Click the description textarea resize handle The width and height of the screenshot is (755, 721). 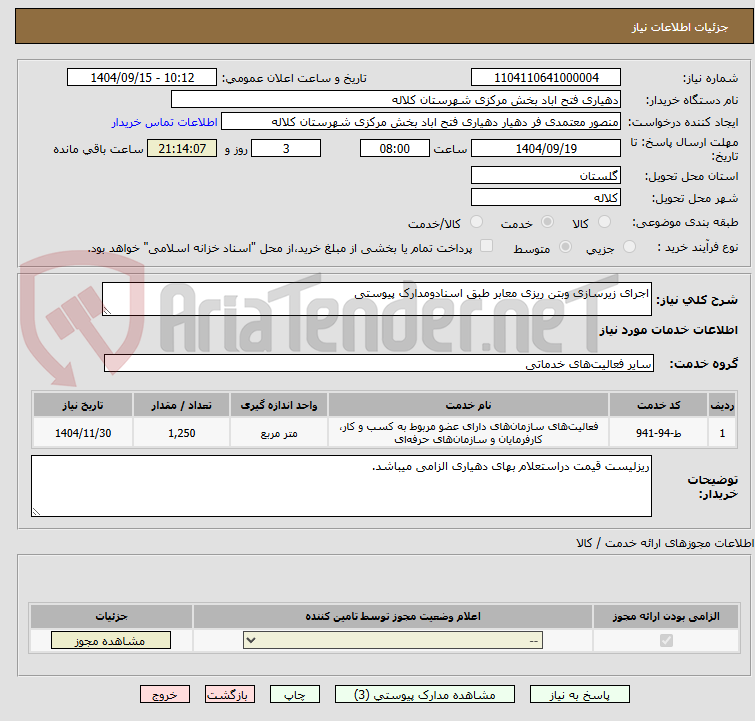(x=107, y=311)
